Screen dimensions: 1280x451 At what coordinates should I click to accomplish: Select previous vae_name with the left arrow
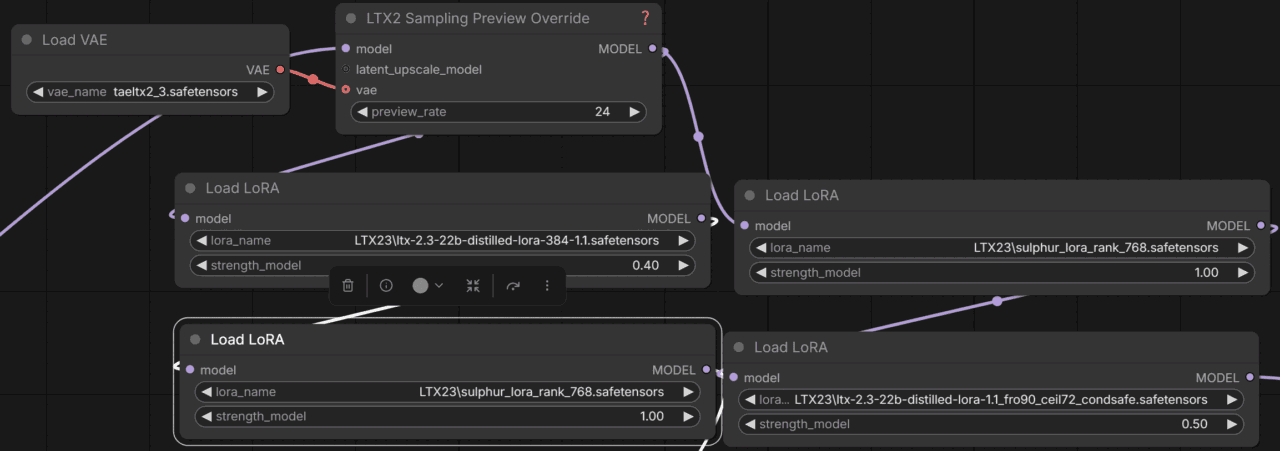pos(38,92)
